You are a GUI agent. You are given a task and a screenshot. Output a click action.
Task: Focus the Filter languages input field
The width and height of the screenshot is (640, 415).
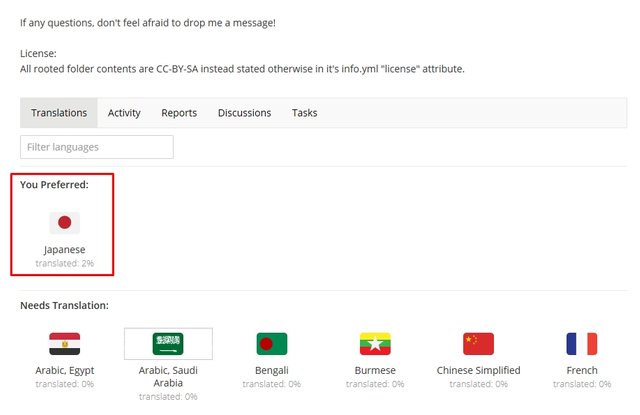pos(97,147)
